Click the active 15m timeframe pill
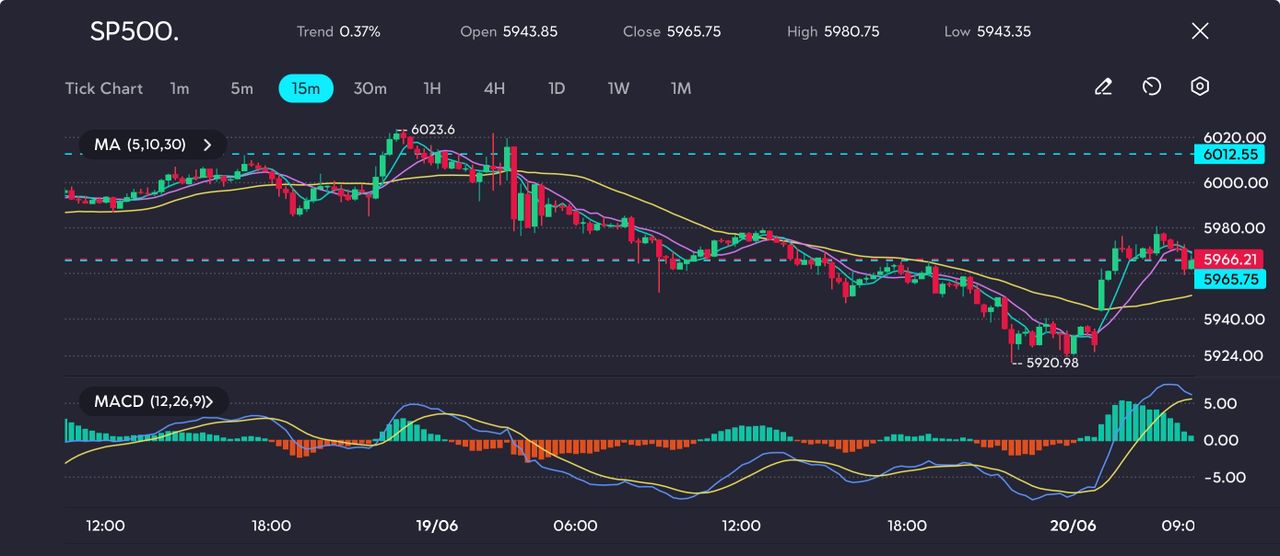Viewport: 1280px width, 556px height. tap(306, 88)
